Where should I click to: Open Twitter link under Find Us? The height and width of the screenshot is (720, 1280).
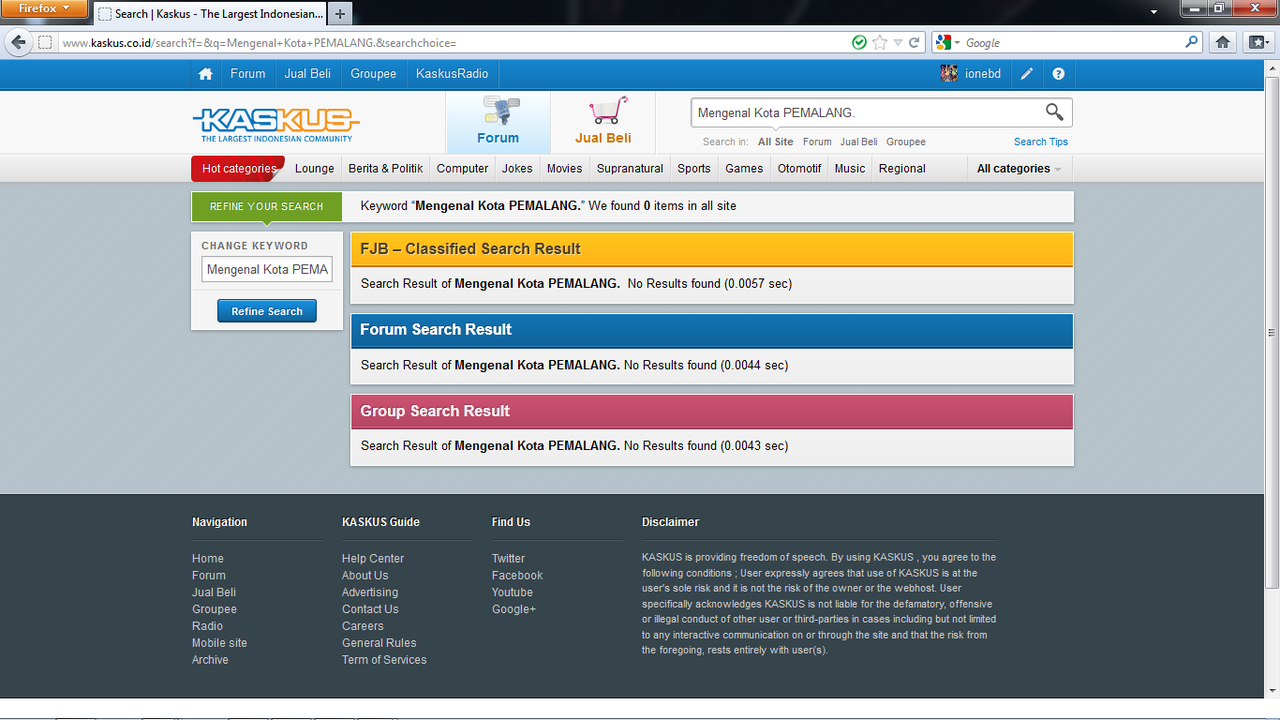[508, 559]
